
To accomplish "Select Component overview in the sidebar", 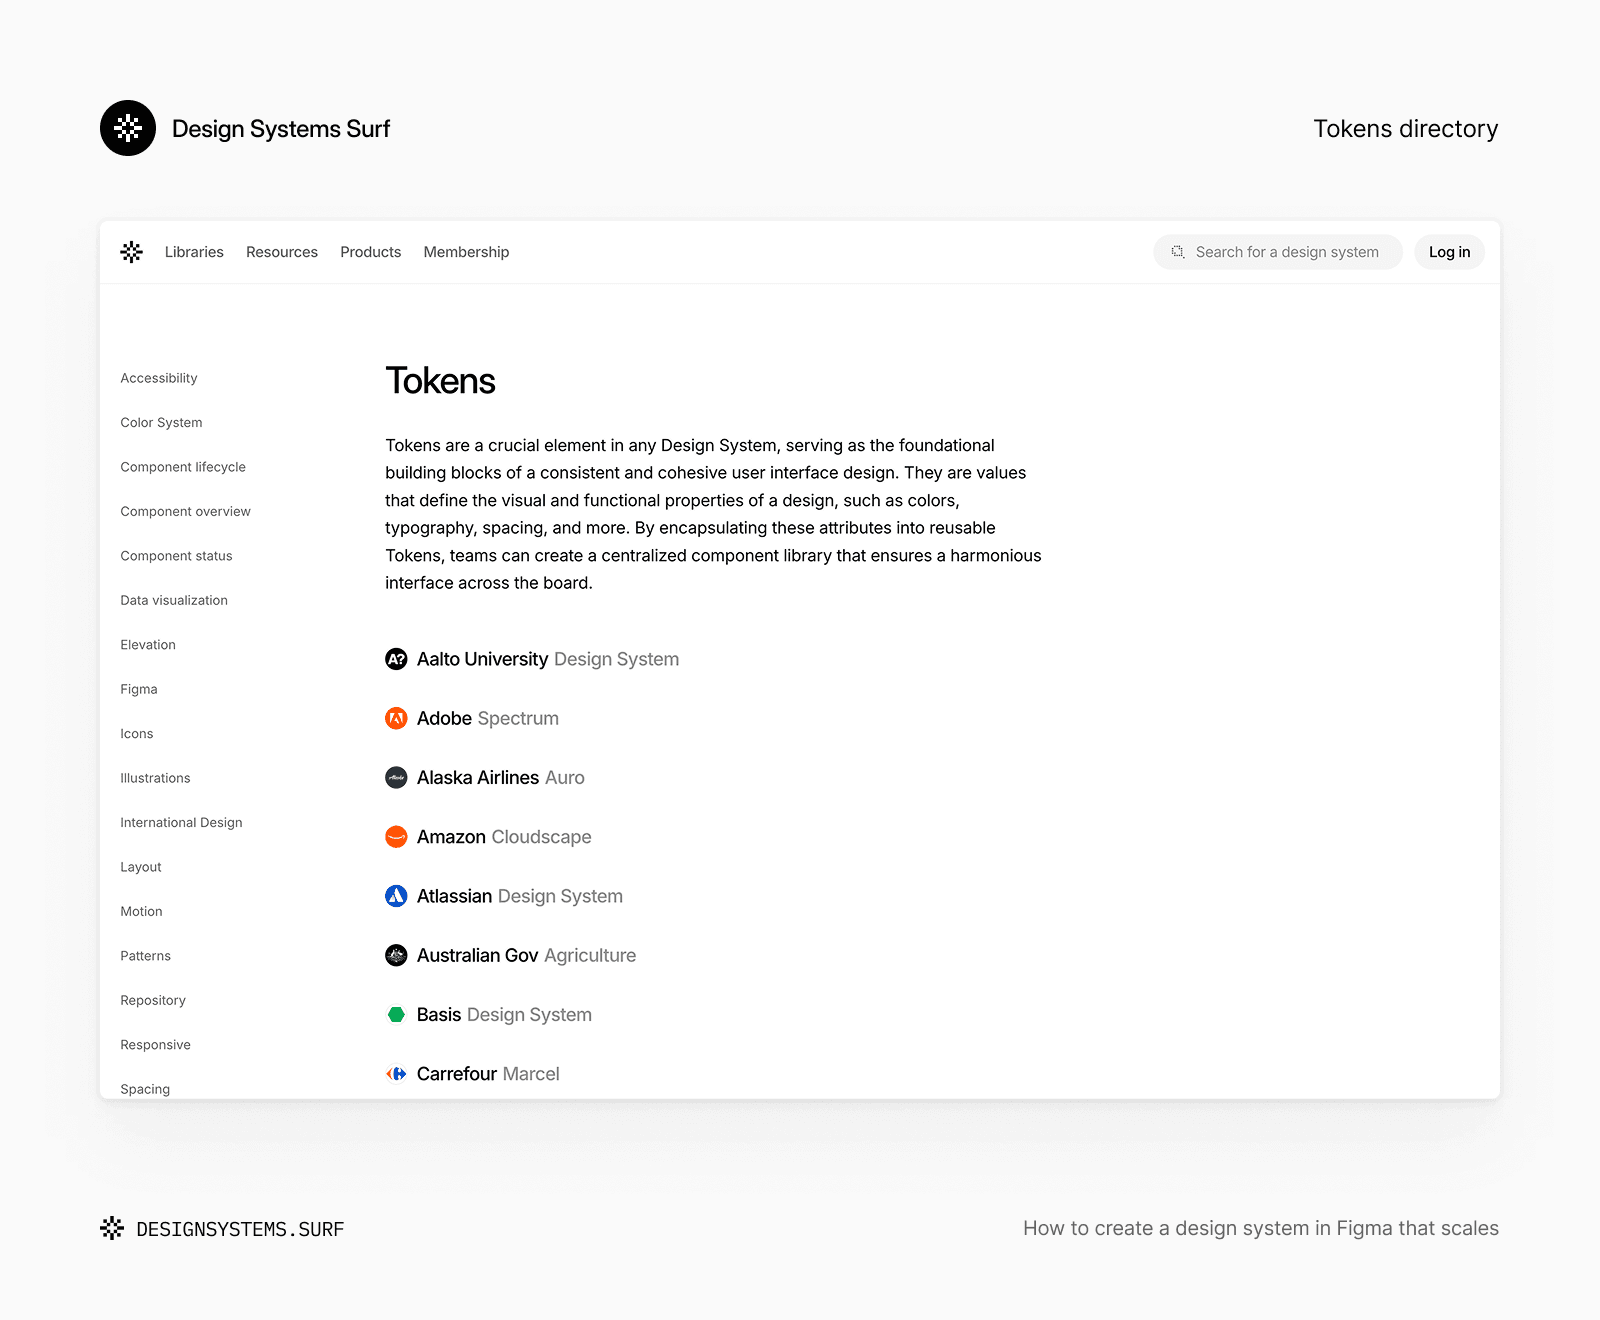I will [185, 511].
